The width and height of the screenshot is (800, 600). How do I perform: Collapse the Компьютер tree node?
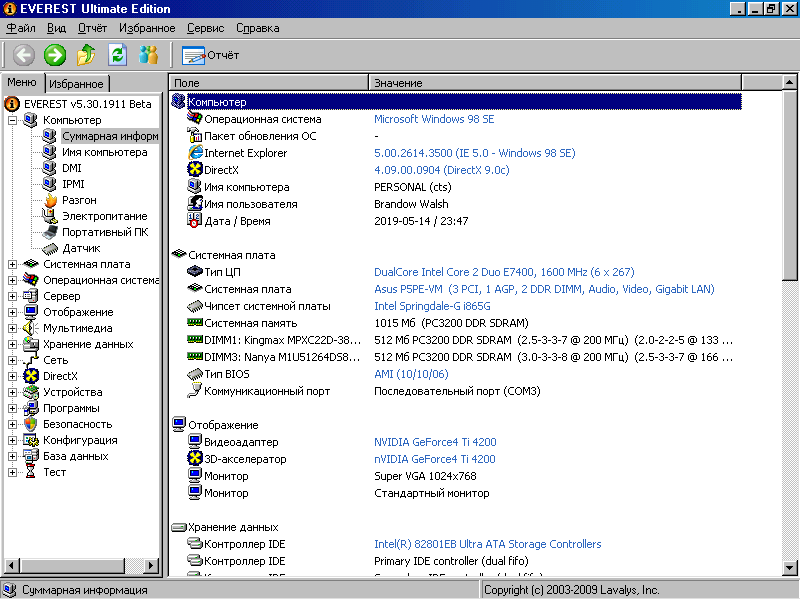click(x=13, y=120)
